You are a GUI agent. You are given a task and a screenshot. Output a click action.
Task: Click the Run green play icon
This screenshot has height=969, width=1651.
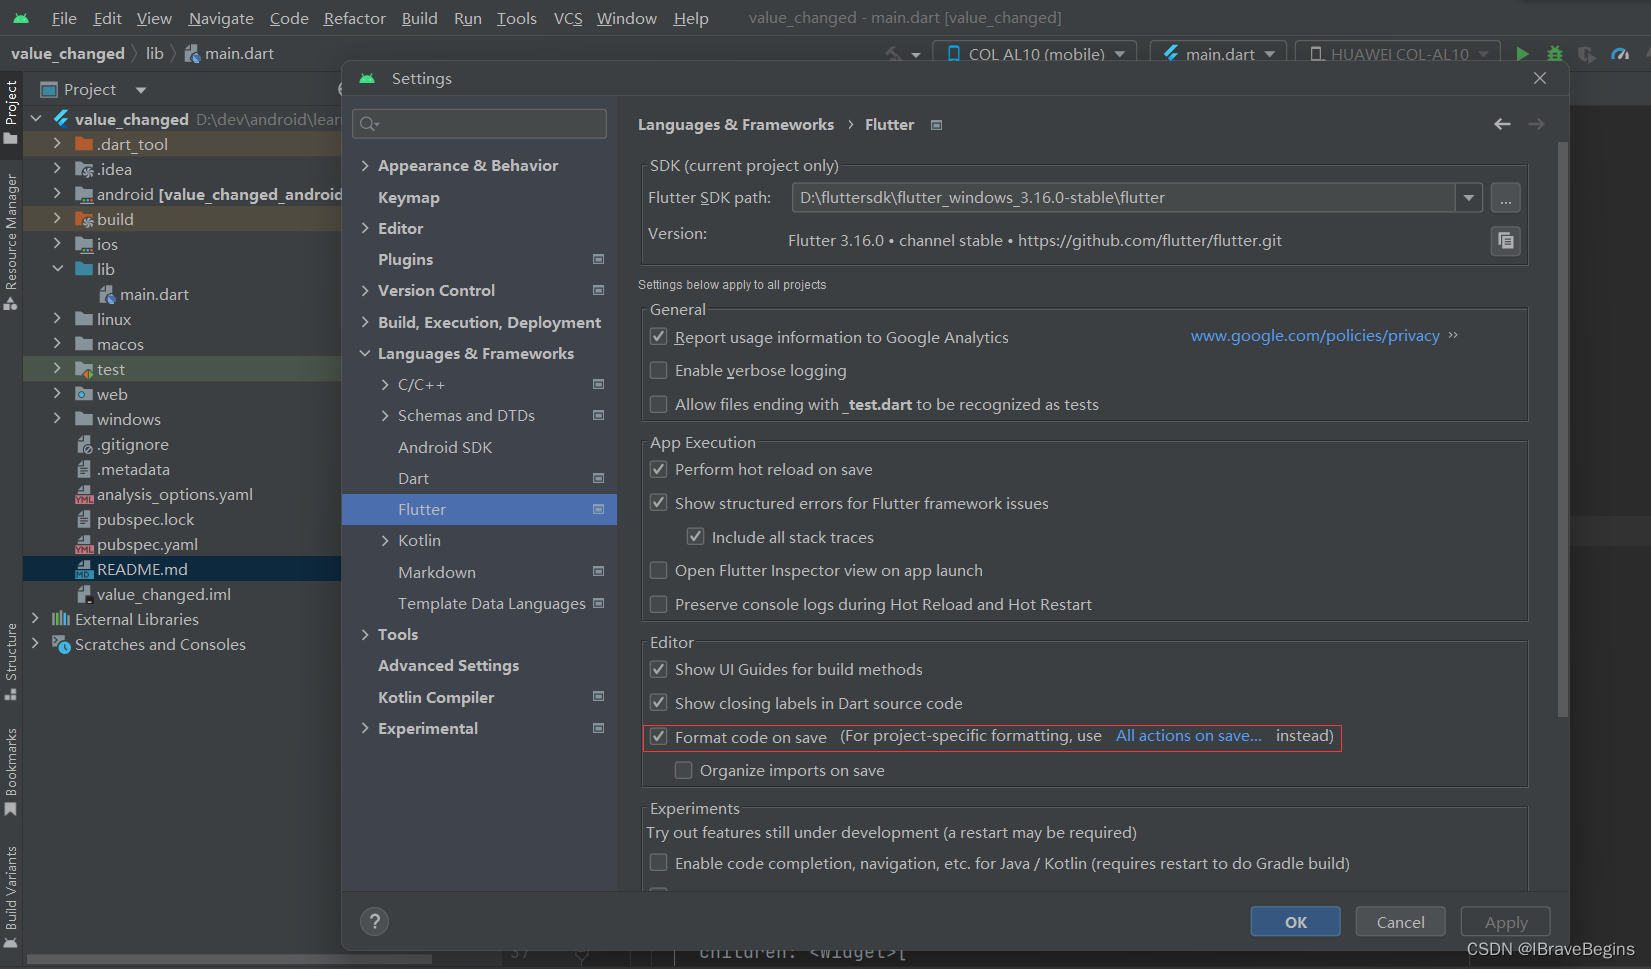(1522, 54)
